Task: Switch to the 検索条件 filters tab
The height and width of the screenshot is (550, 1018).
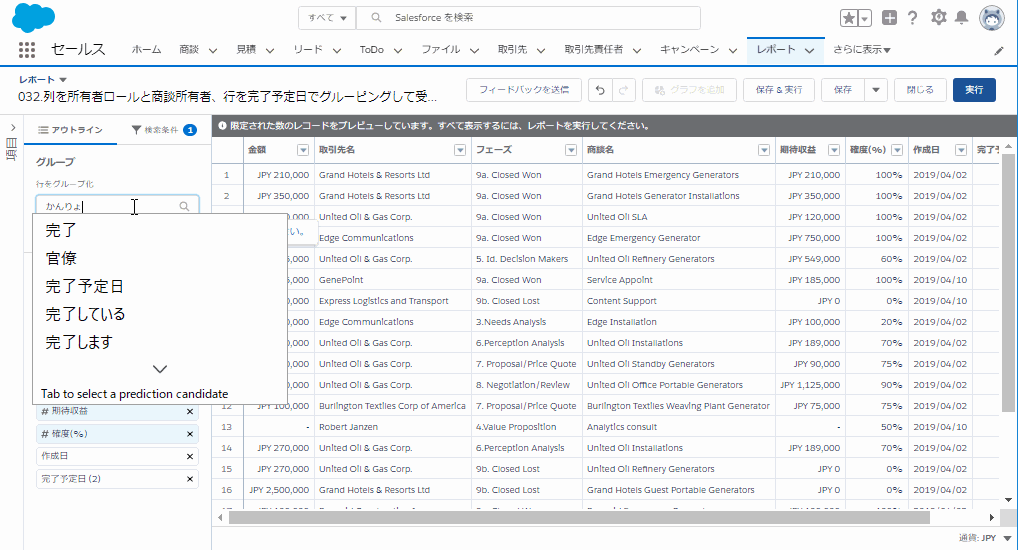Action: [x=164, y=130]
